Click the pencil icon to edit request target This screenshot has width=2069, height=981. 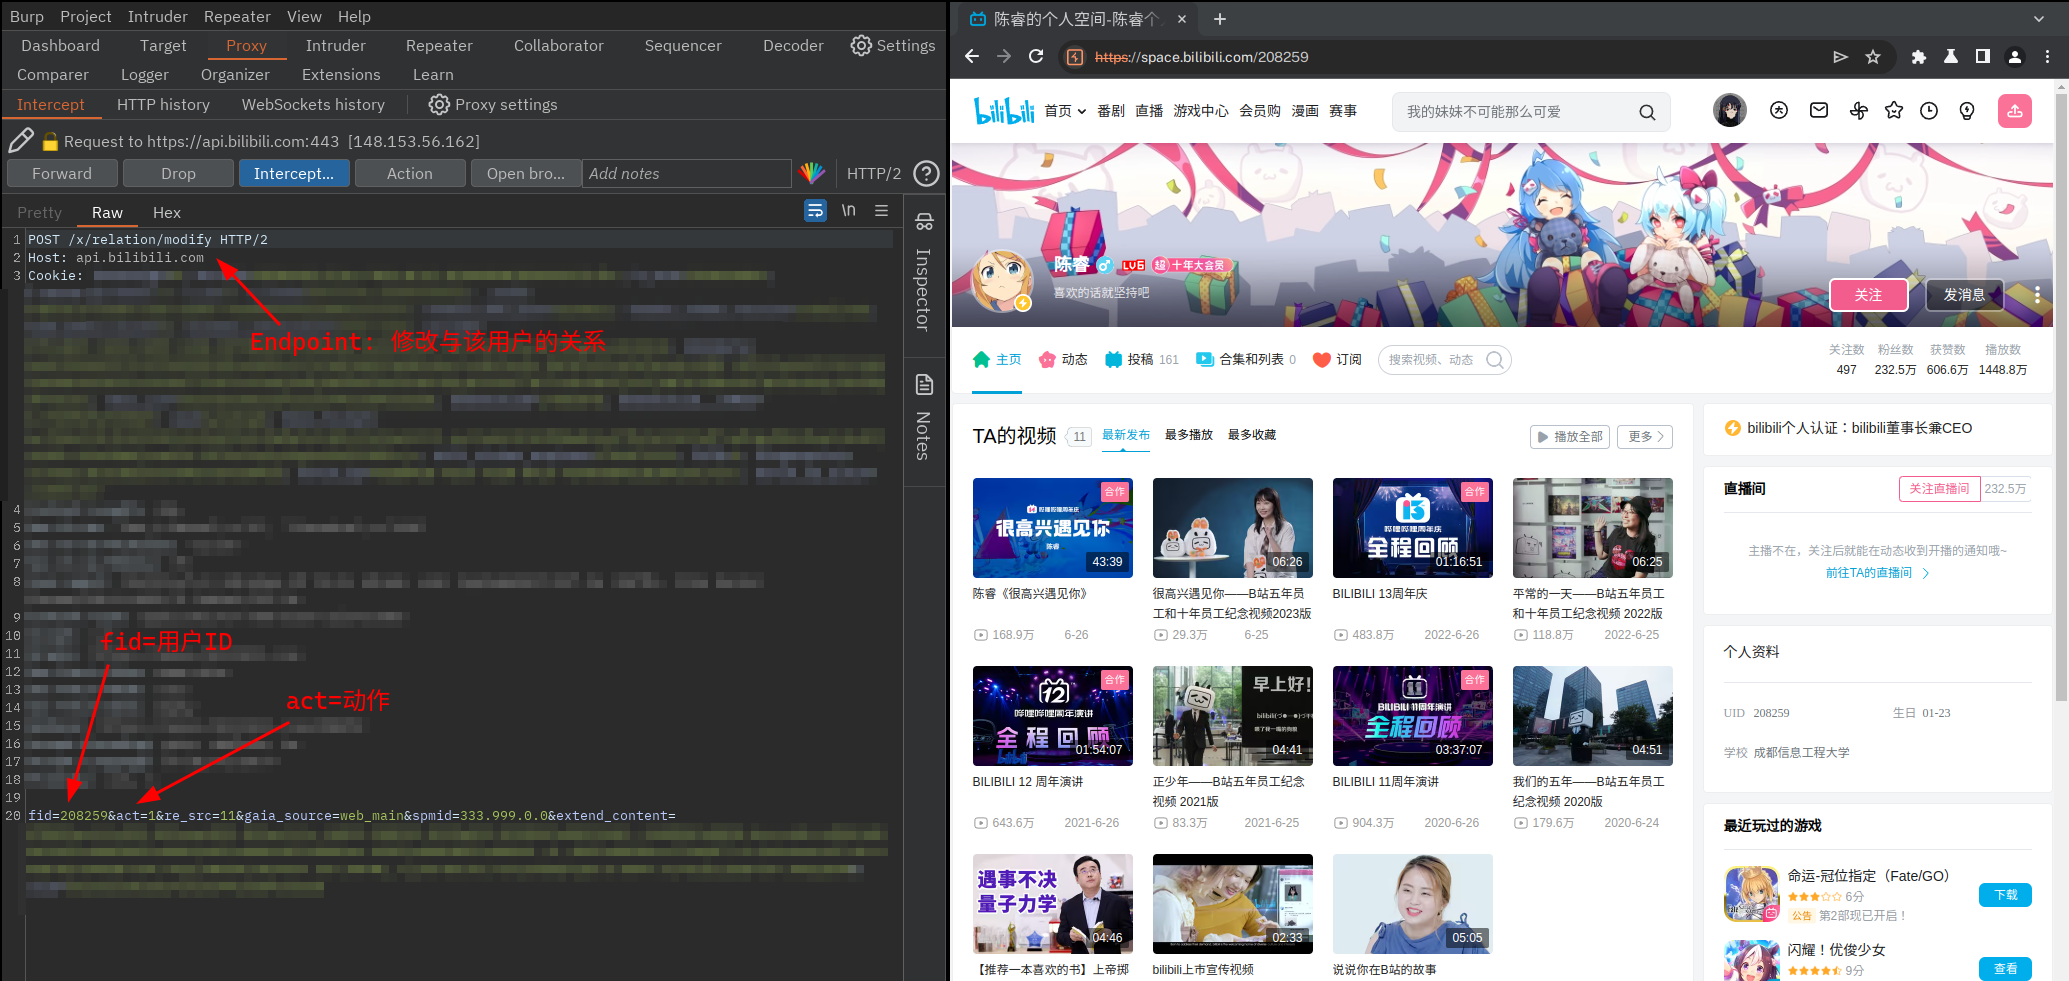tap(21, 141)
